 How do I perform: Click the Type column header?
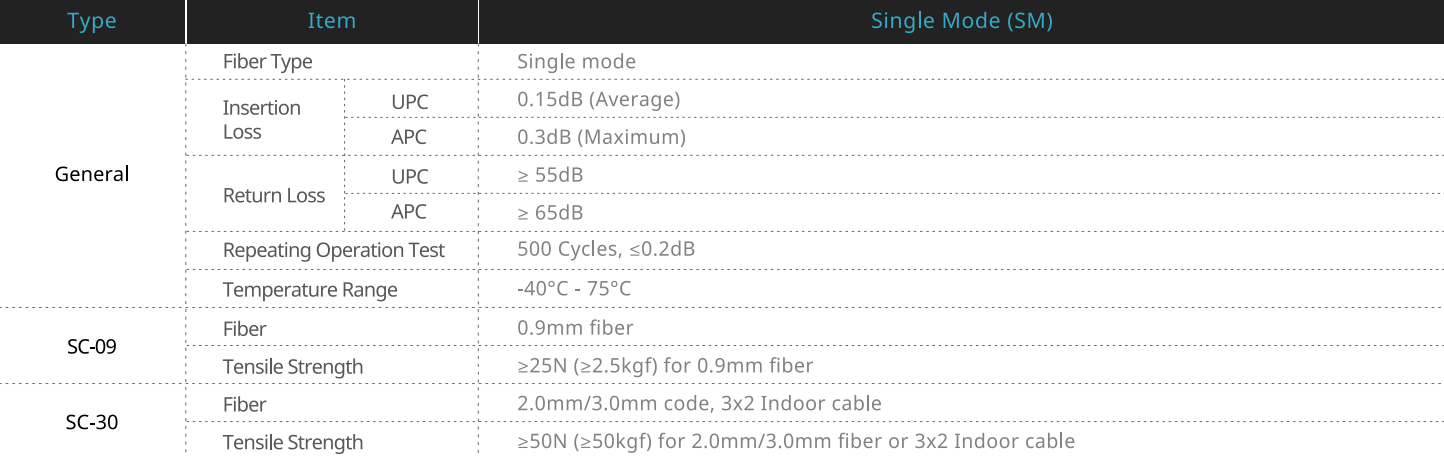click(92, 21)
